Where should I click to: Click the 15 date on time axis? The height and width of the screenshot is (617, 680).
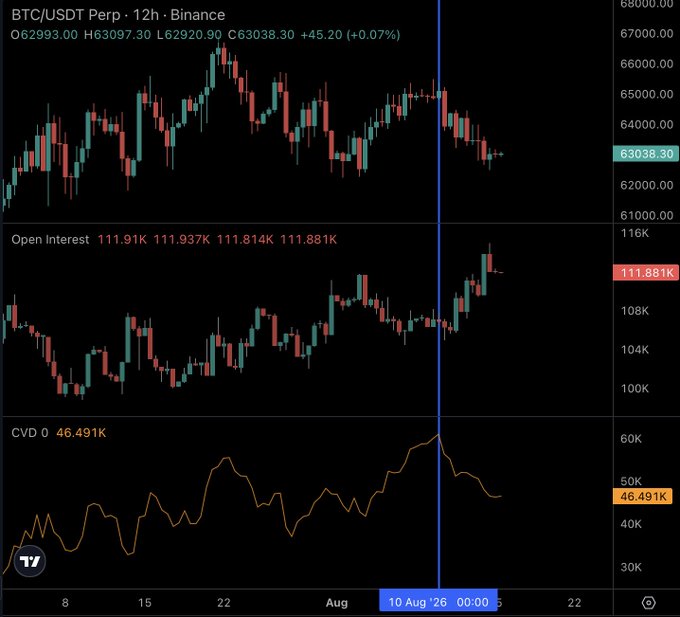tap(144, 603)
